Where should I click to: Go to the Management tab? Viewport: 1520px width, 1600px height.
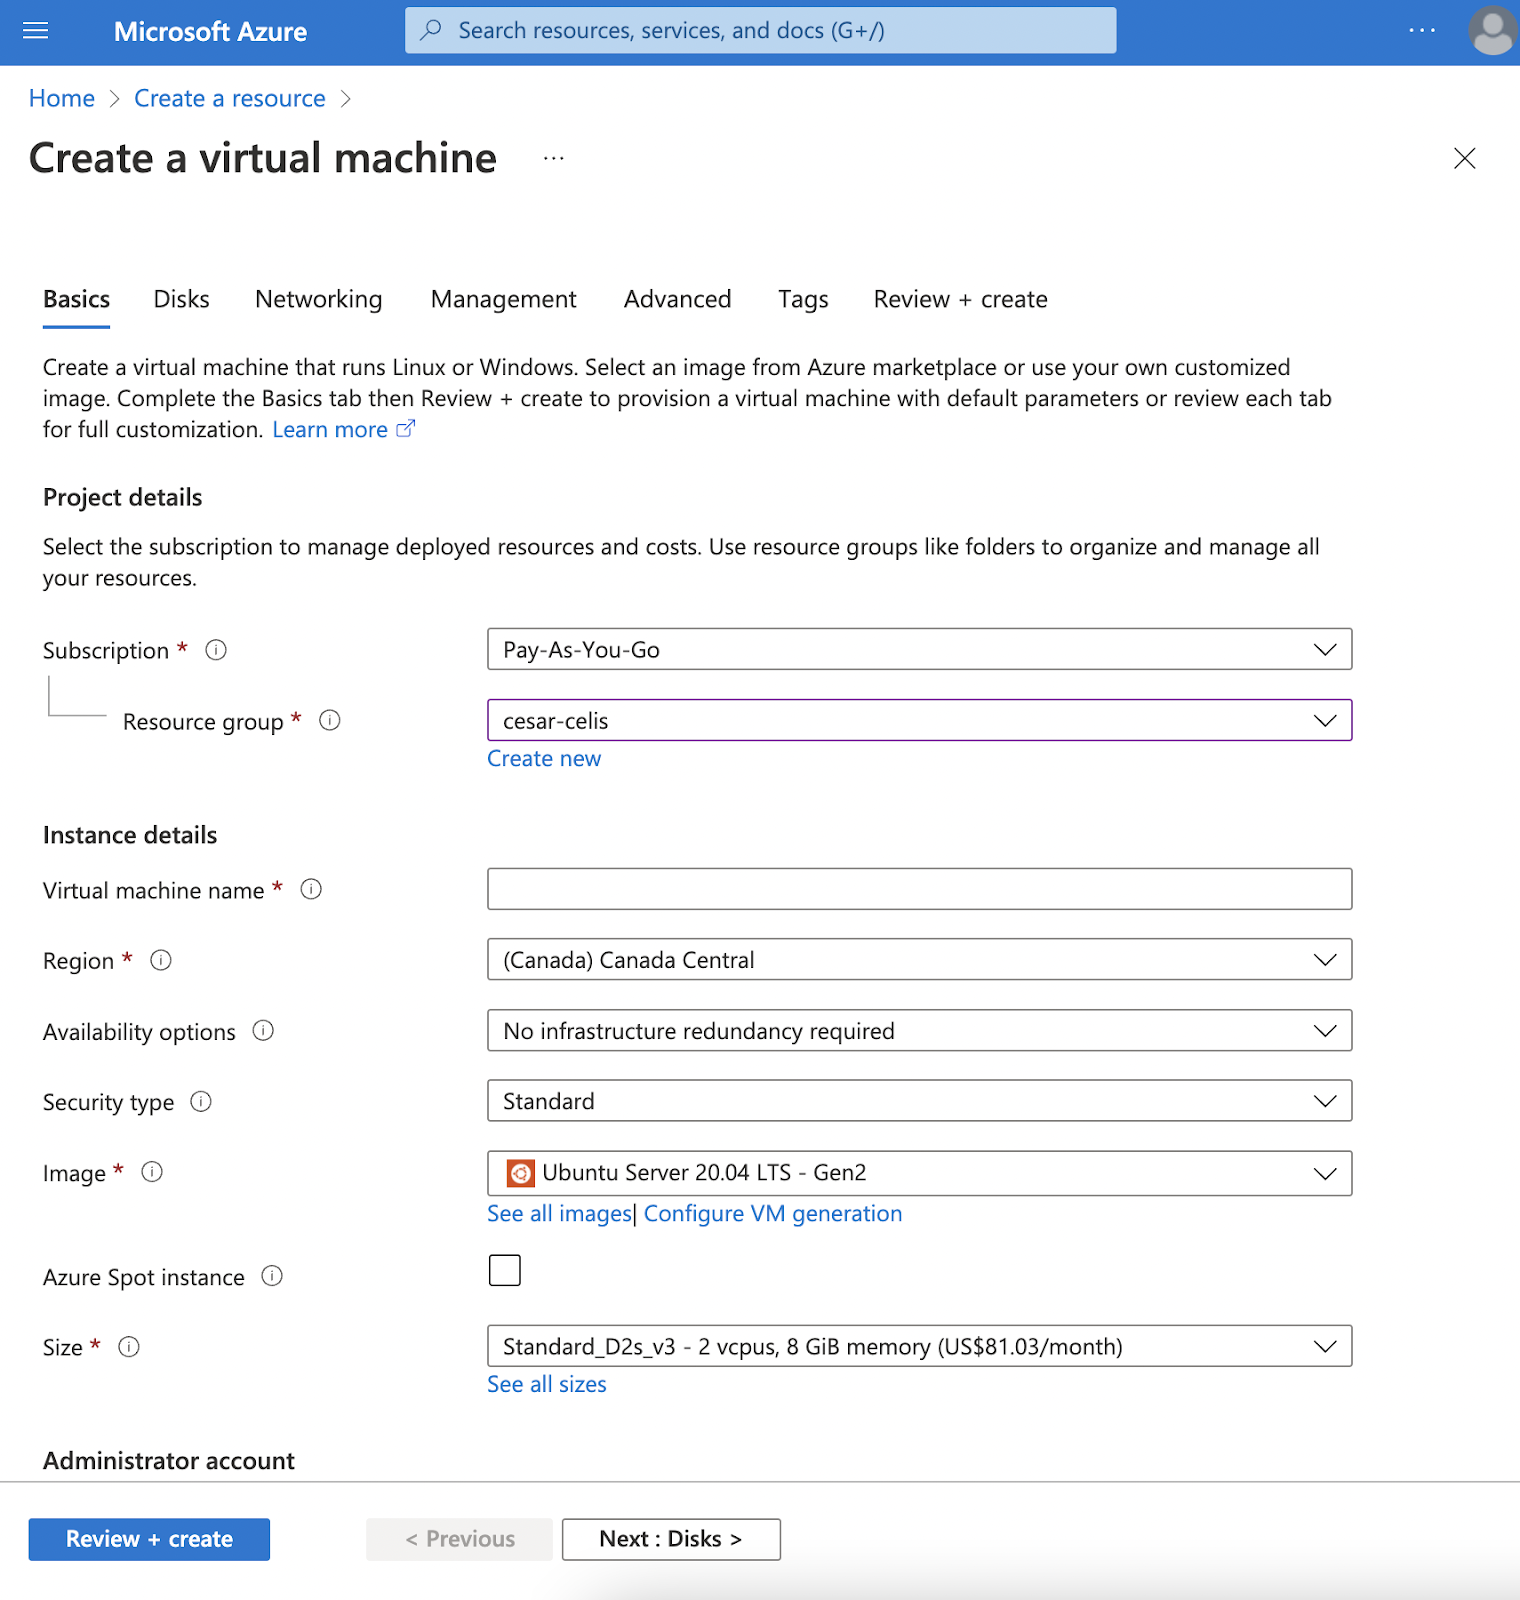(503, 300)
